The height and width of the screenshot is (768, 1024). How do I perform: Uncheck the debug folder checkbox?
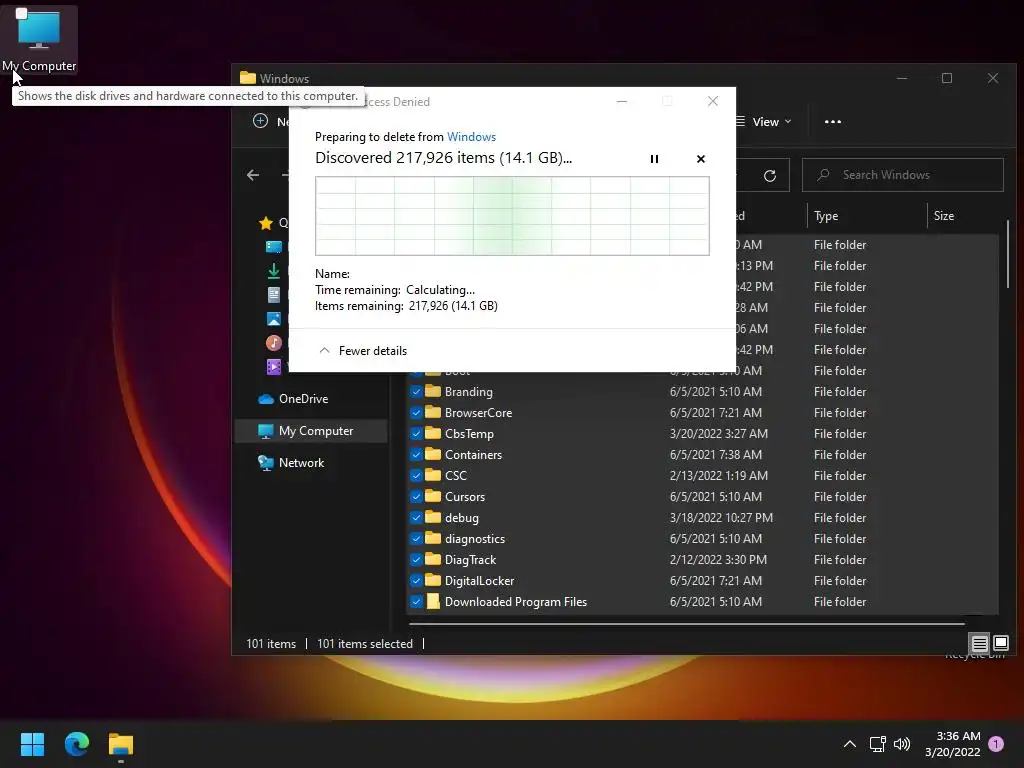pyautogui.click(x=416, y=518)
